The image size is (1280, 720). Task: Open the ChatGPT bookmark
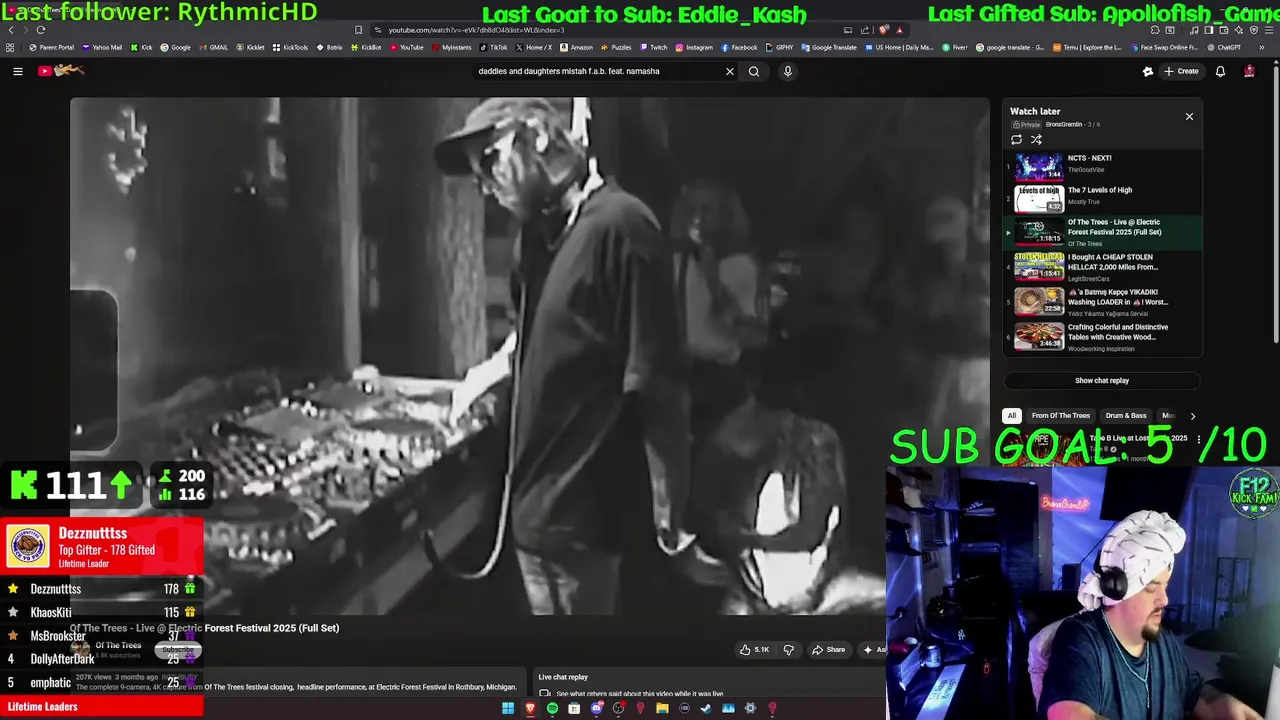pyautogui.click(x=1224, y=47)
